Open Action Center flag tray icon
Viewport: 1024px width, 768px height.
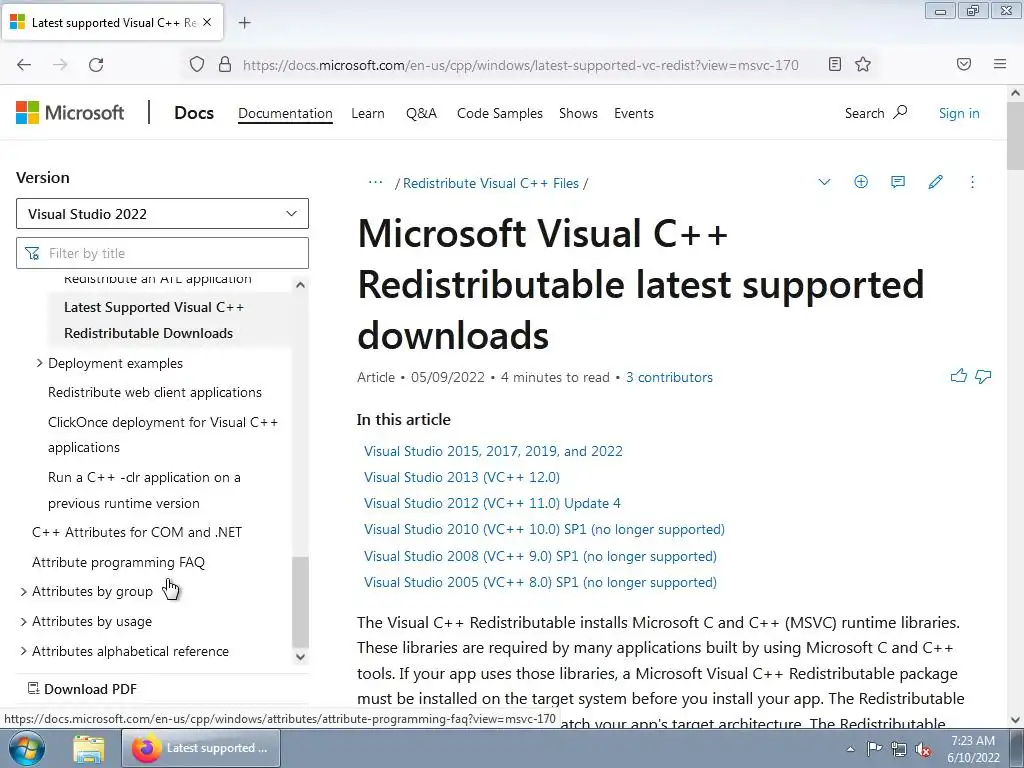point(874,749)
